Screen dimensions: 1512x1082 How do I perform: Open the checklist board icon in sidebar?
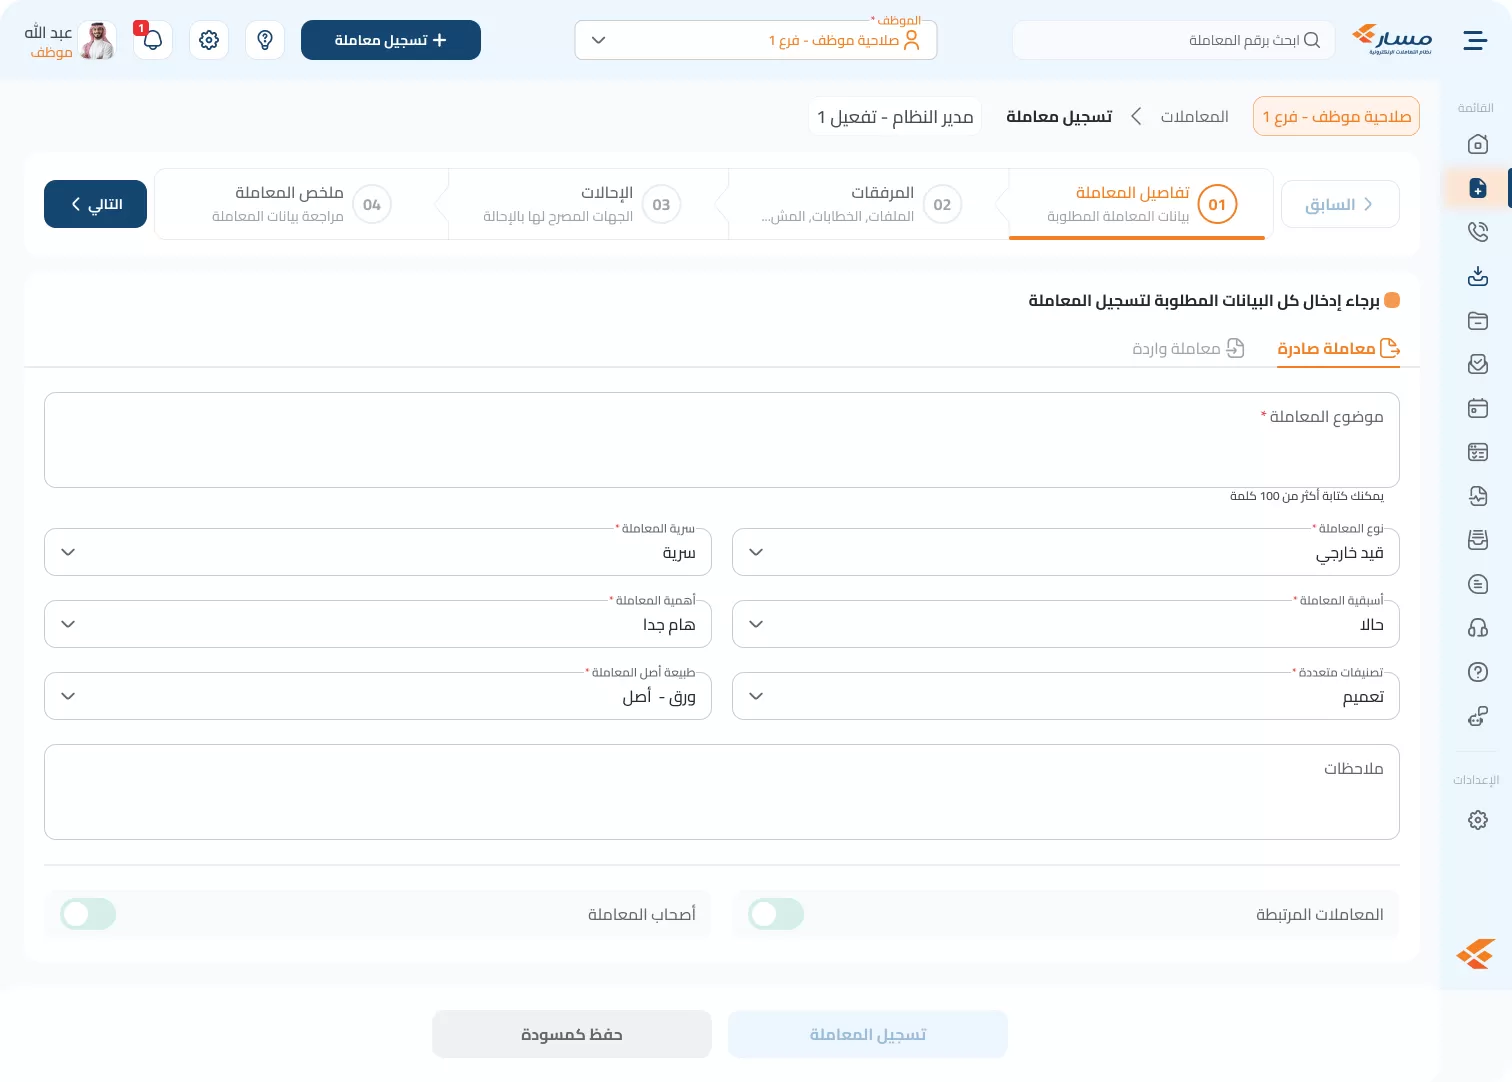tap(1478, 452)
